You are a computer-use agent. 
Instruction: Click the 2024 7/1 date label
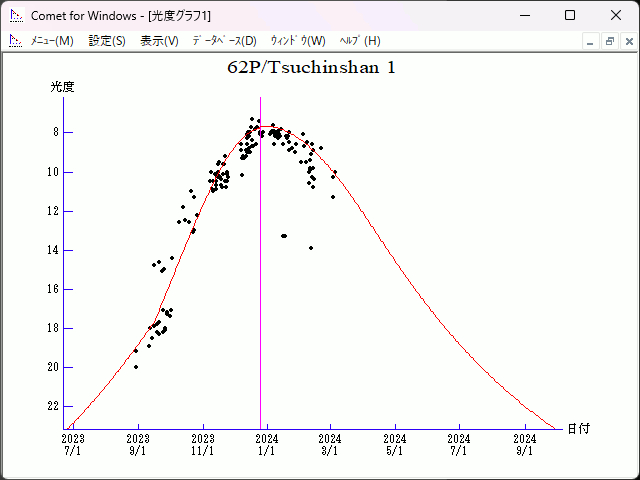459,445
